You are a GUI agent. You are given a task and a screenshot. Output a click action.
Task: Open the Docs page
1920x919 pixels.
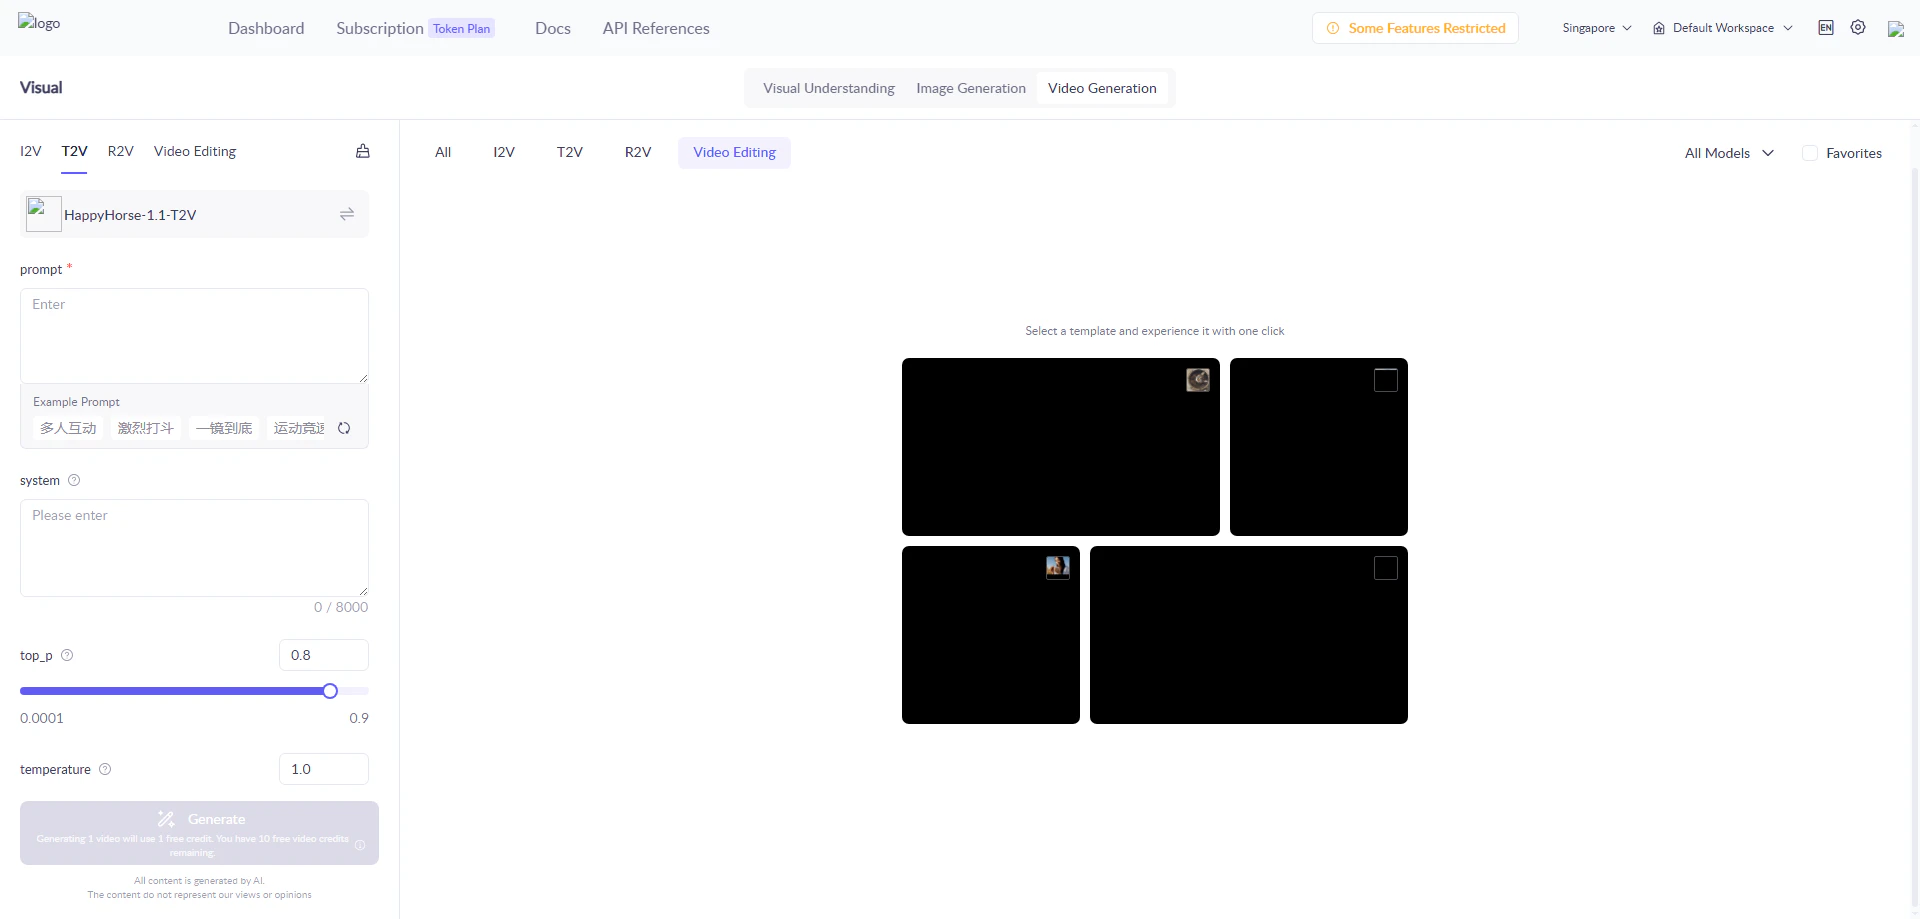[553, 28]
